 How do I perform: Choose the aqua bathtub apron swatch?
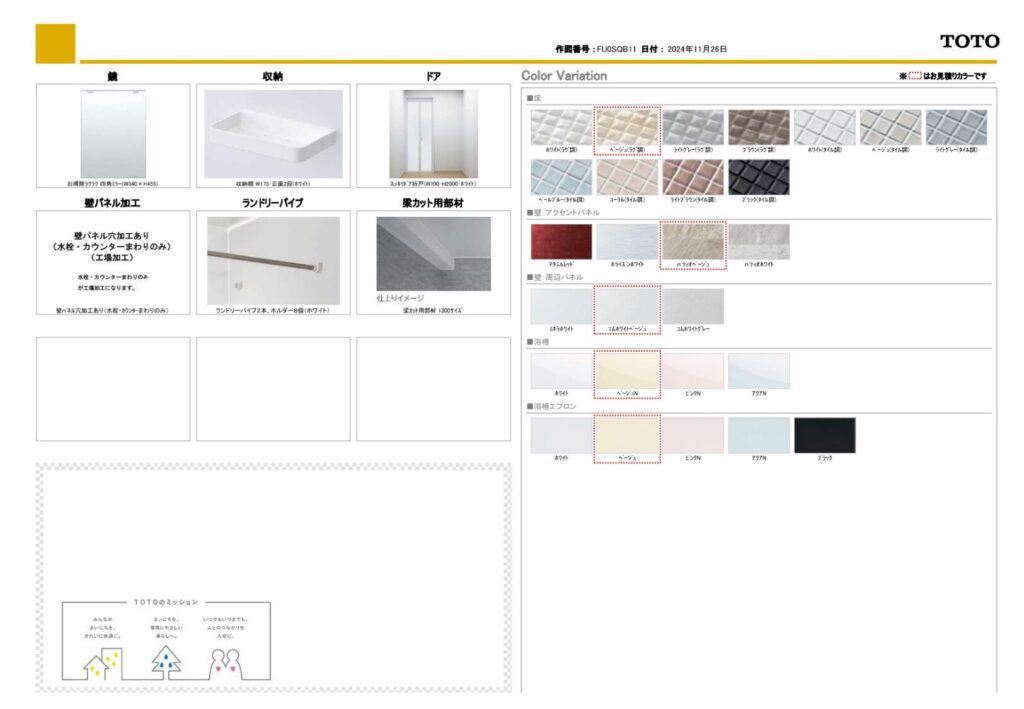coord(758,435)
